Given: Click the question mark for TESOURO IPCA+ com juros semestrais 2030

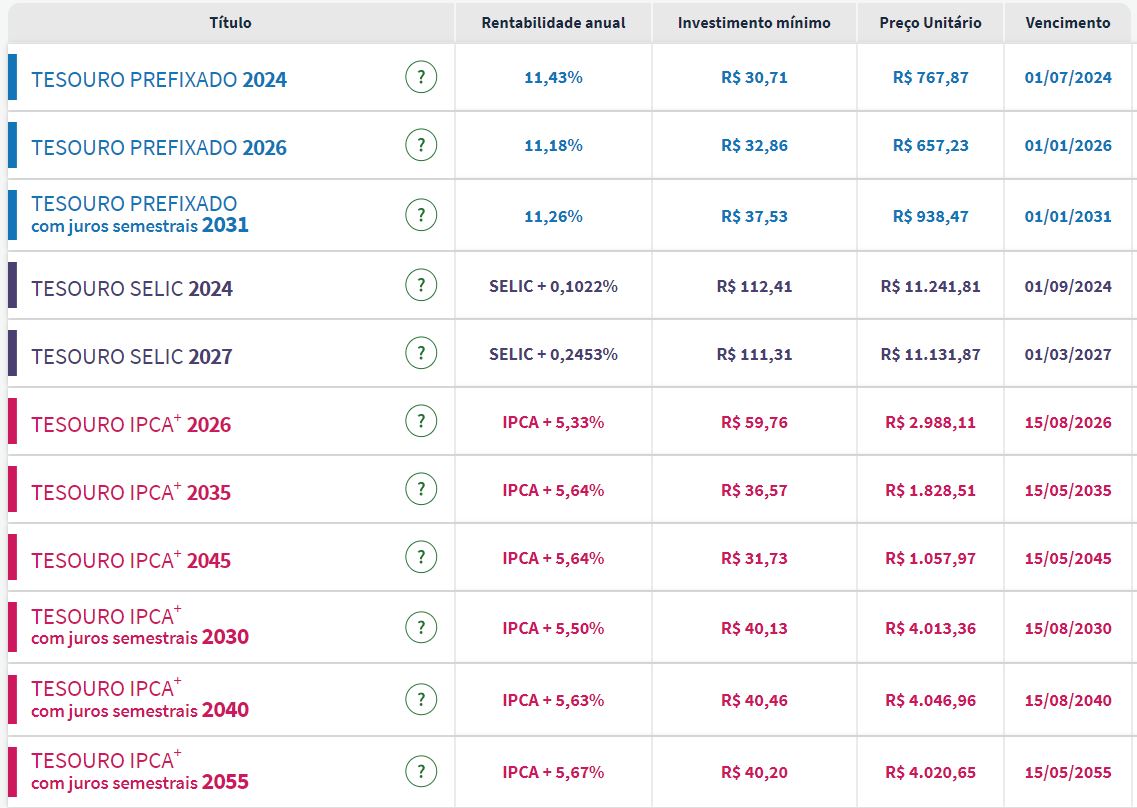Looking at the screenshot, I should 422,627.
